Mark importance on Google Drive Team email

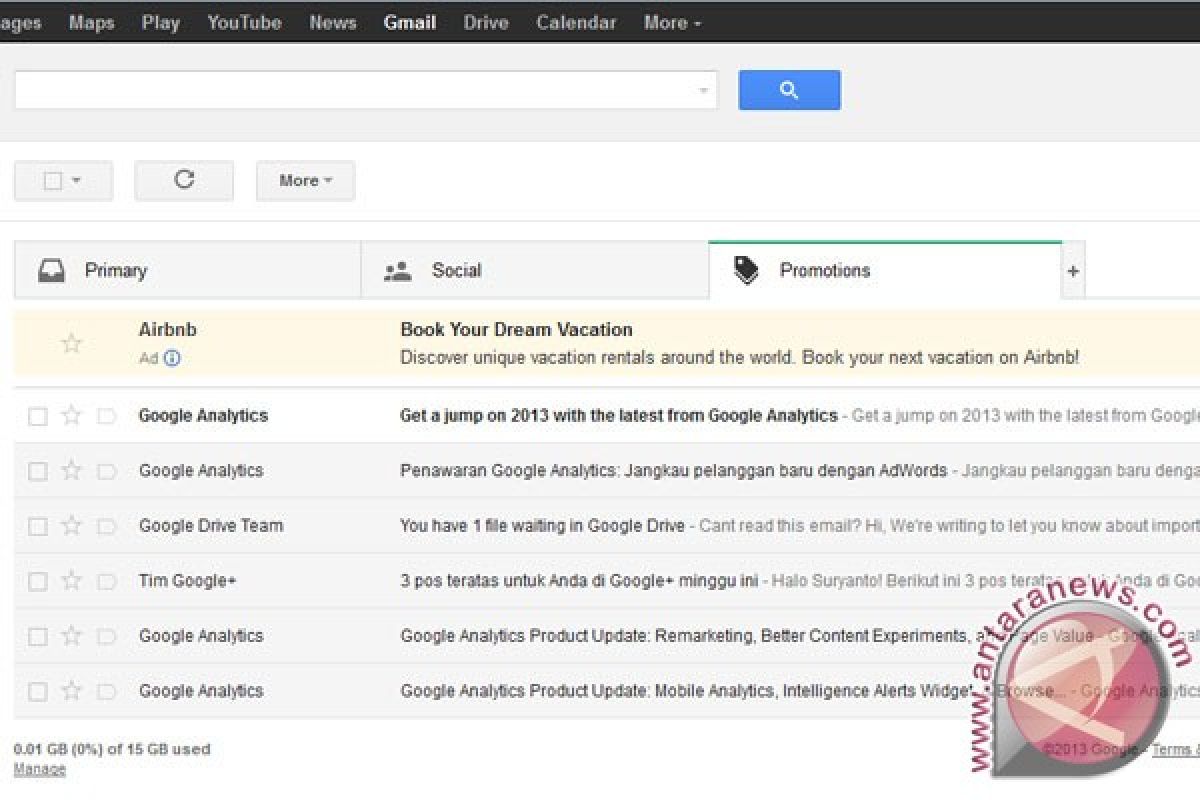click(106, 526)
